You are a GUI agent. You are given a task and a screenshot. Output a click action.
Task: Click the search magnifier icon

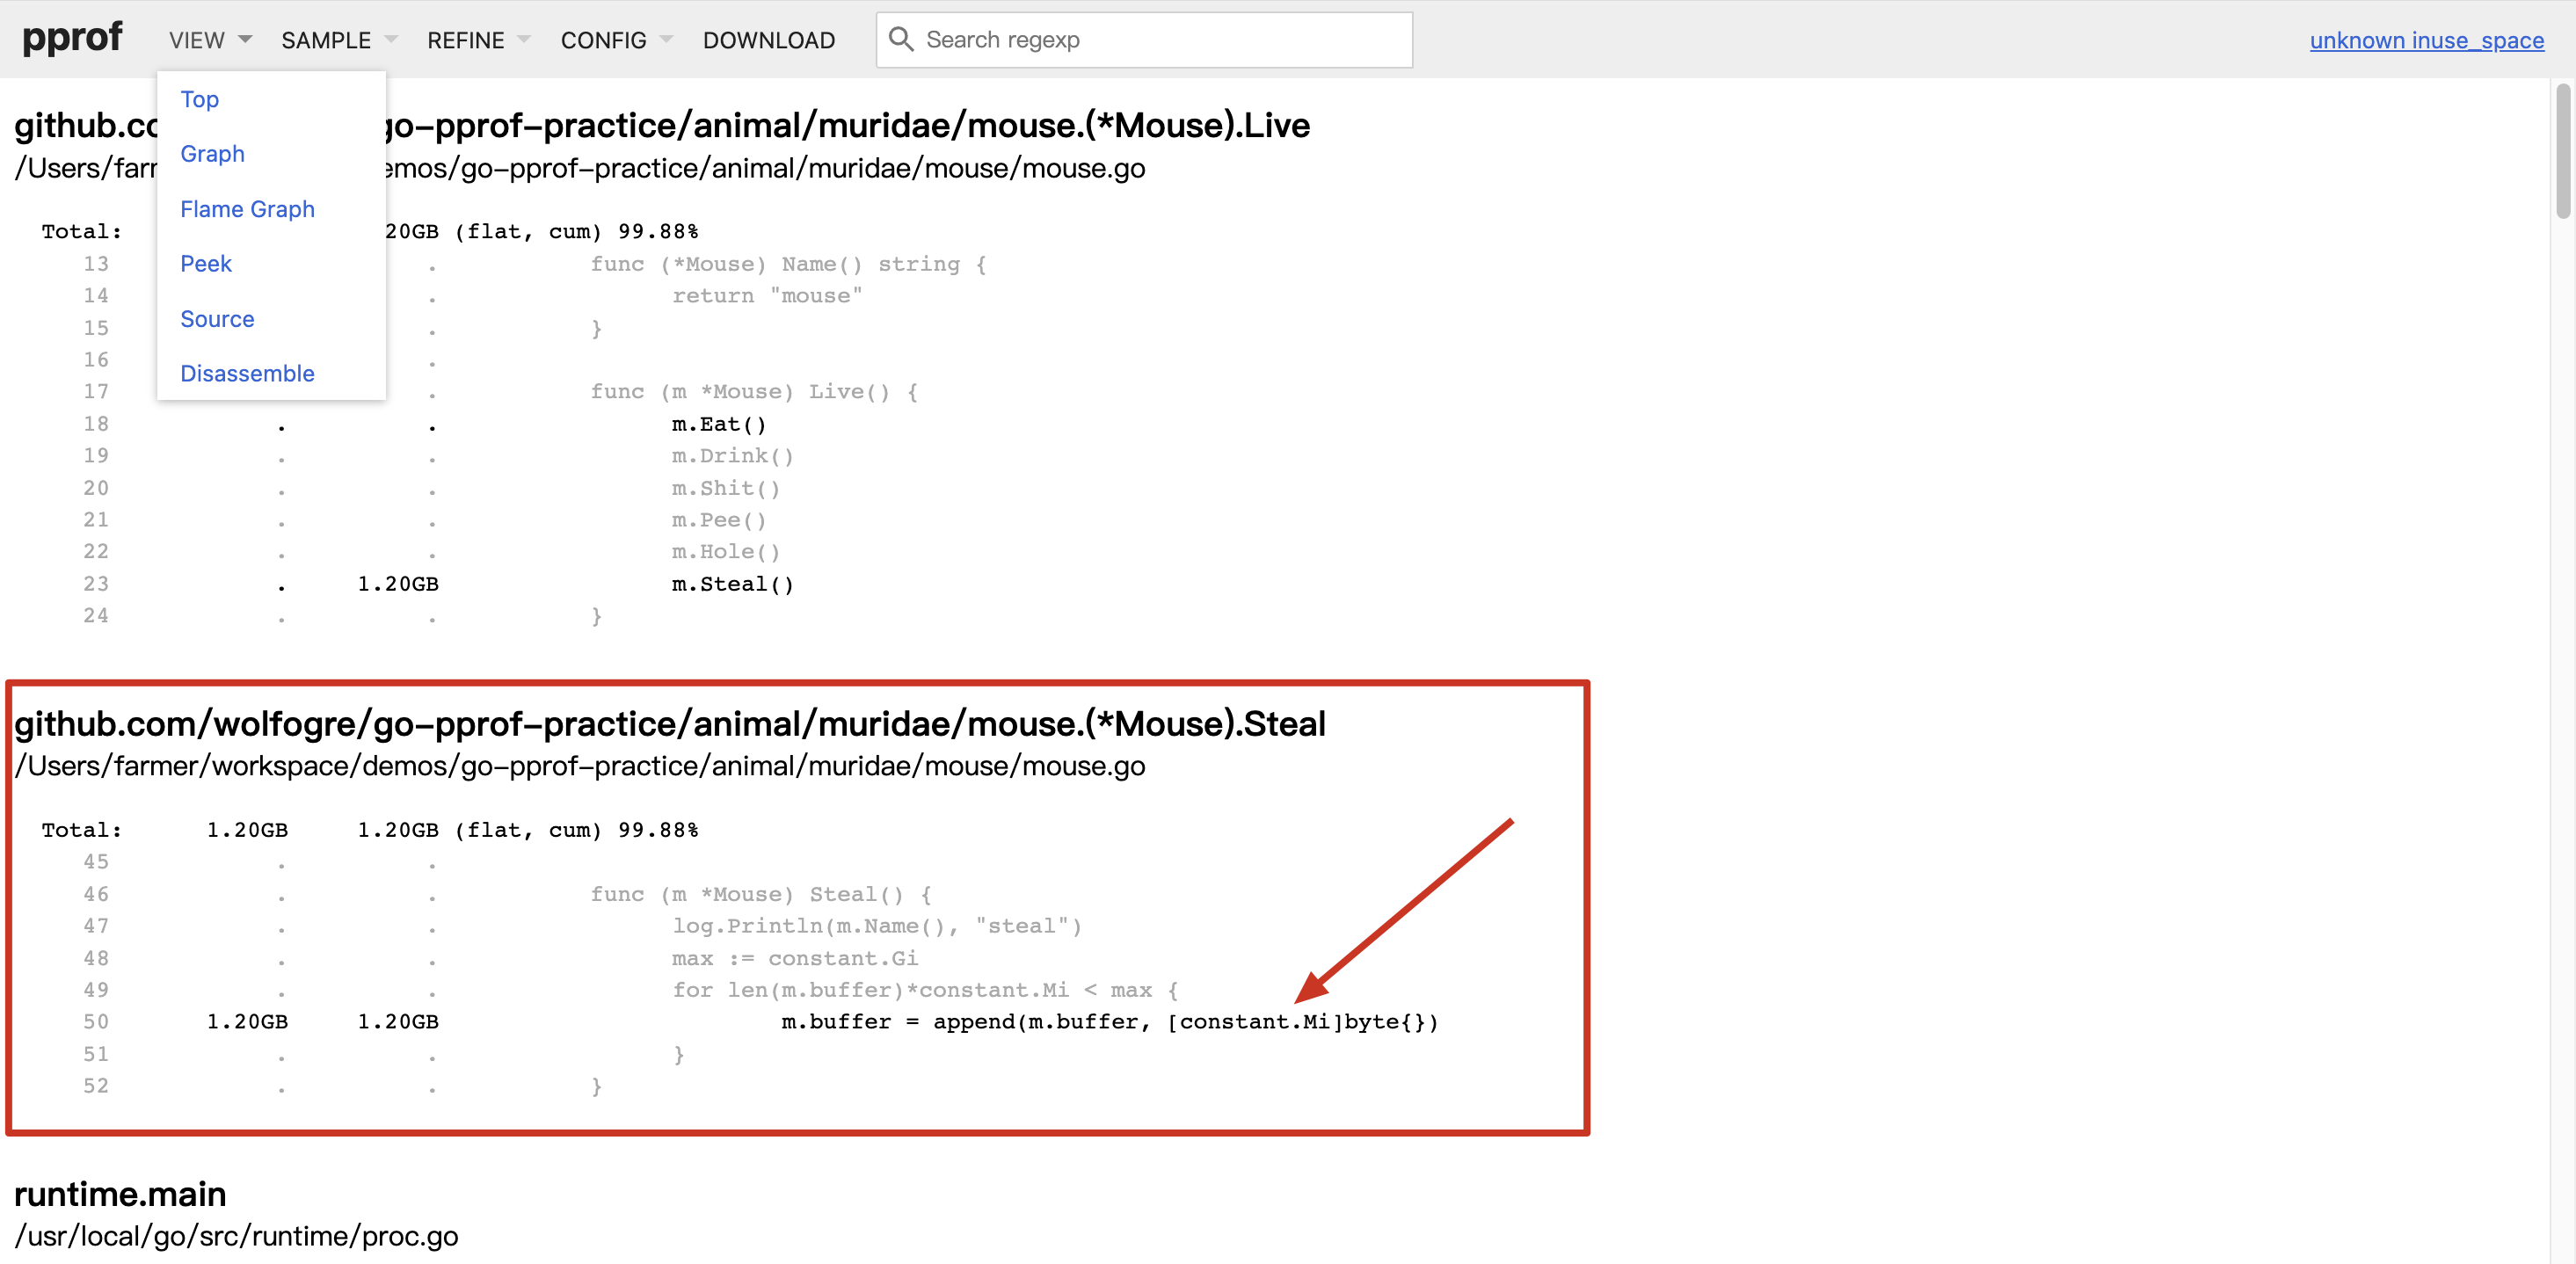(900, 39)
